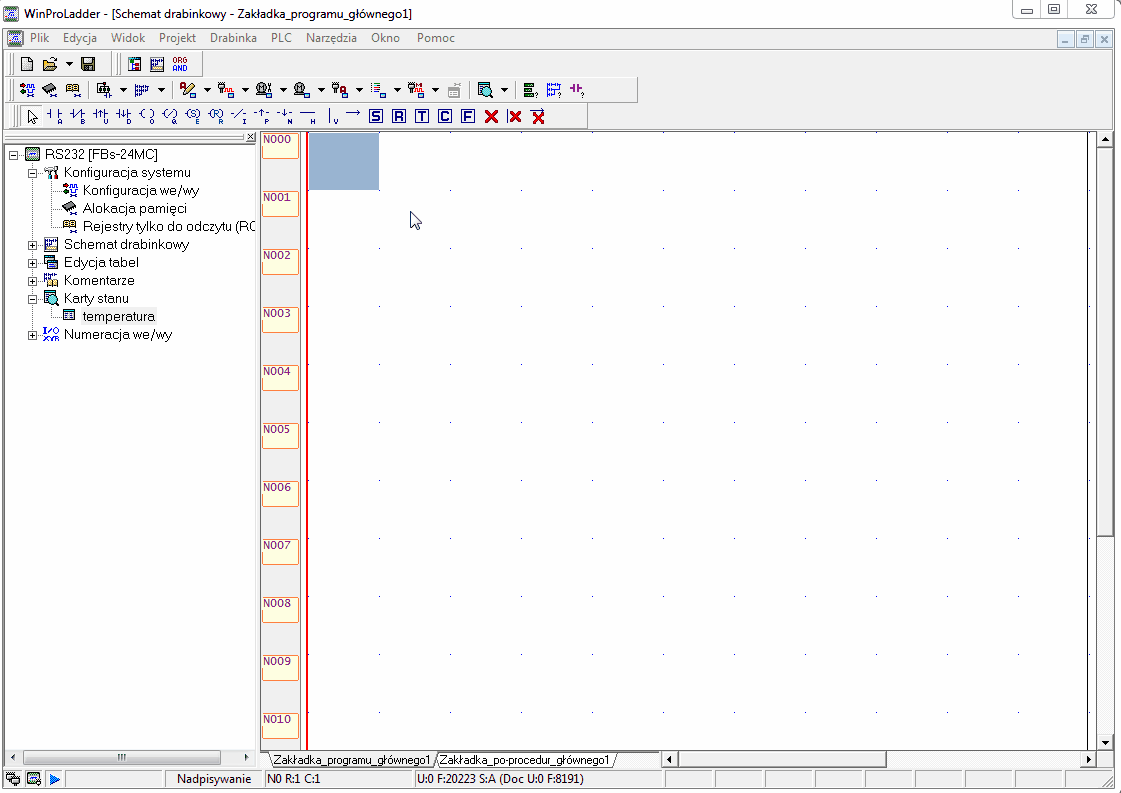Insert normally closed contact (B)
1121x793 pixels.
[x=78, y=117]
